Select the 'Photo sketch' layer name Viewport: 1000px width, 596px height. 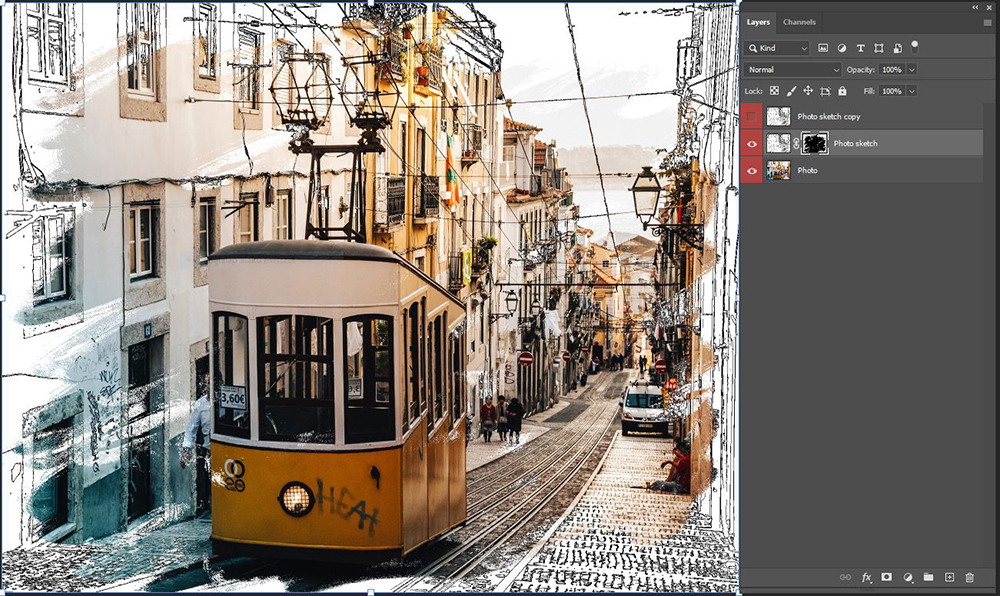tap(855, 143)
